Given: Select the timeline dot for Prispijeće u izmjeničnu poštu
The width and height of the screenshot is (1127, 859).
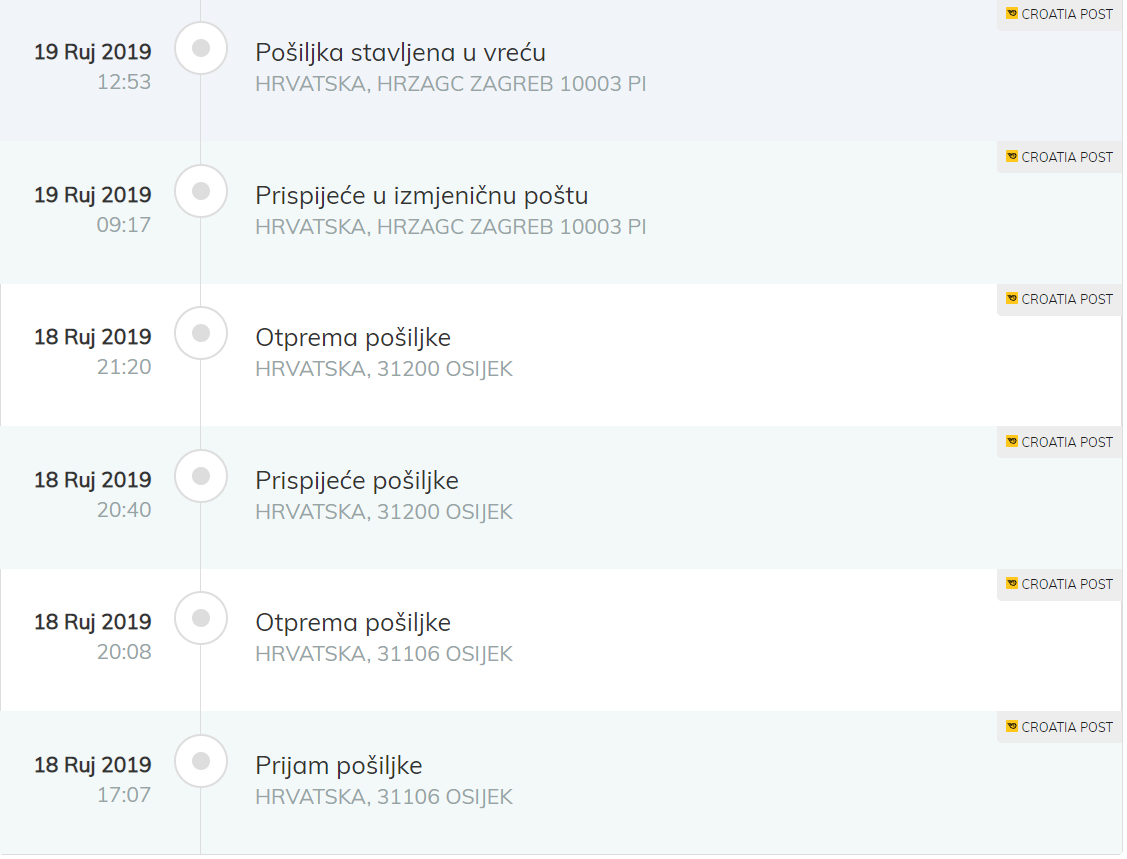Looking at the screenshot, I should click(201, 191).
